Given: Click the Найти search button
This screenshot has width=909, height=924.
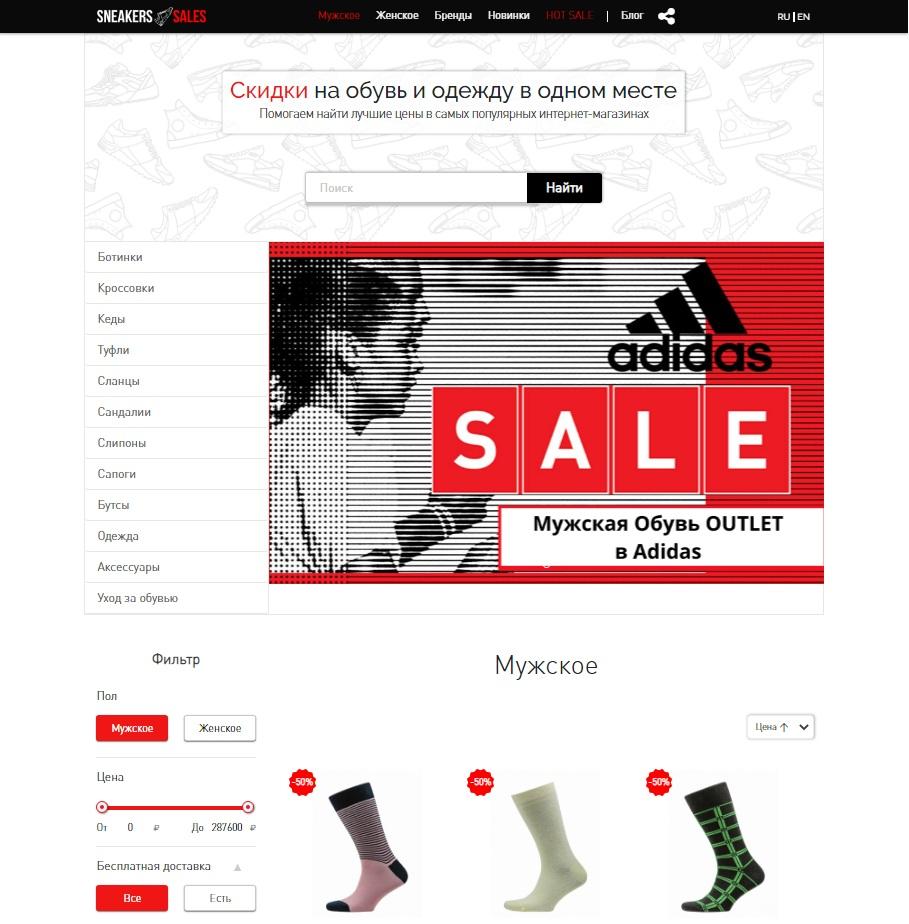Looking at the screenshot, I should 564,188.
